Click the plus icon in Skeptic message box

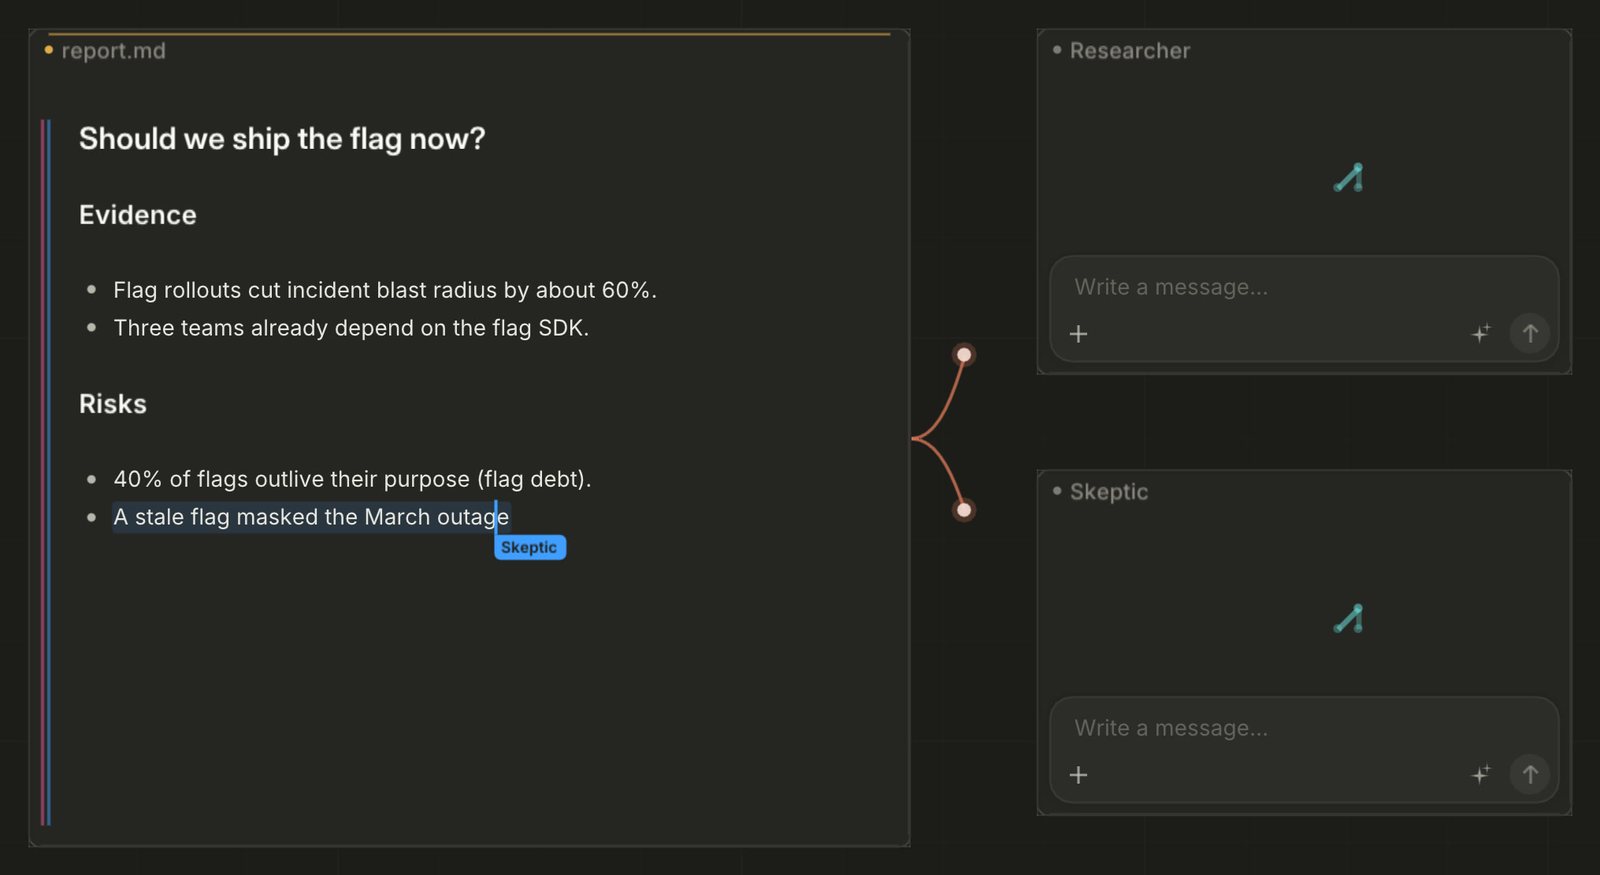point(1078,775)
